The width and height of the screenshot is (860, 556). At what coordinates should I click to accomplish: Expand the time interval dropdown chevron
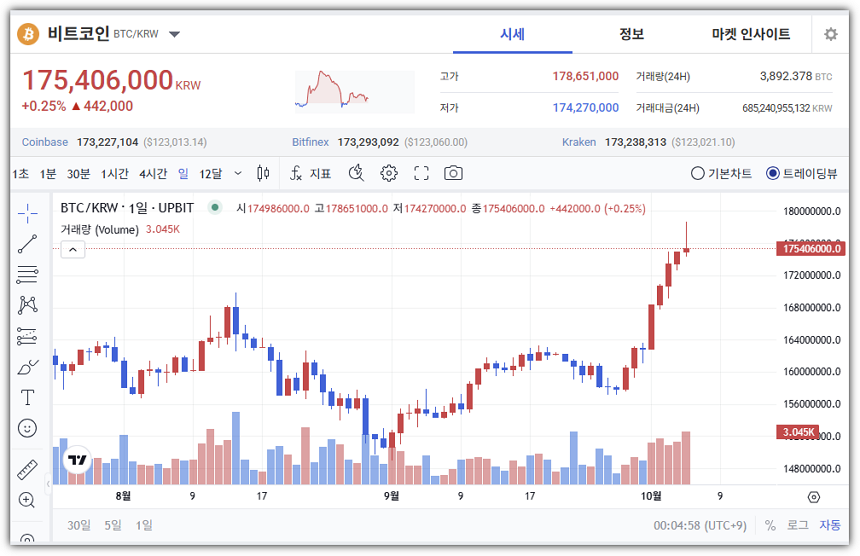238,173
